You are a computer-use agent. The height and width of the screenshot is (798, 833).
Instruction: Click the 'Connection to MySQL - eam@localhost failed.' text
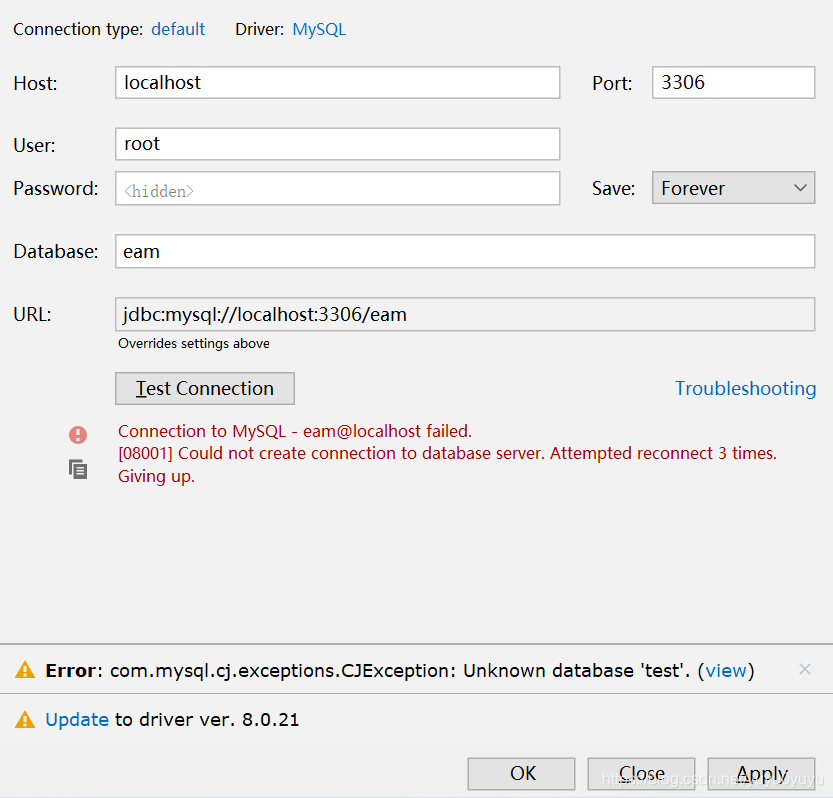295,431
